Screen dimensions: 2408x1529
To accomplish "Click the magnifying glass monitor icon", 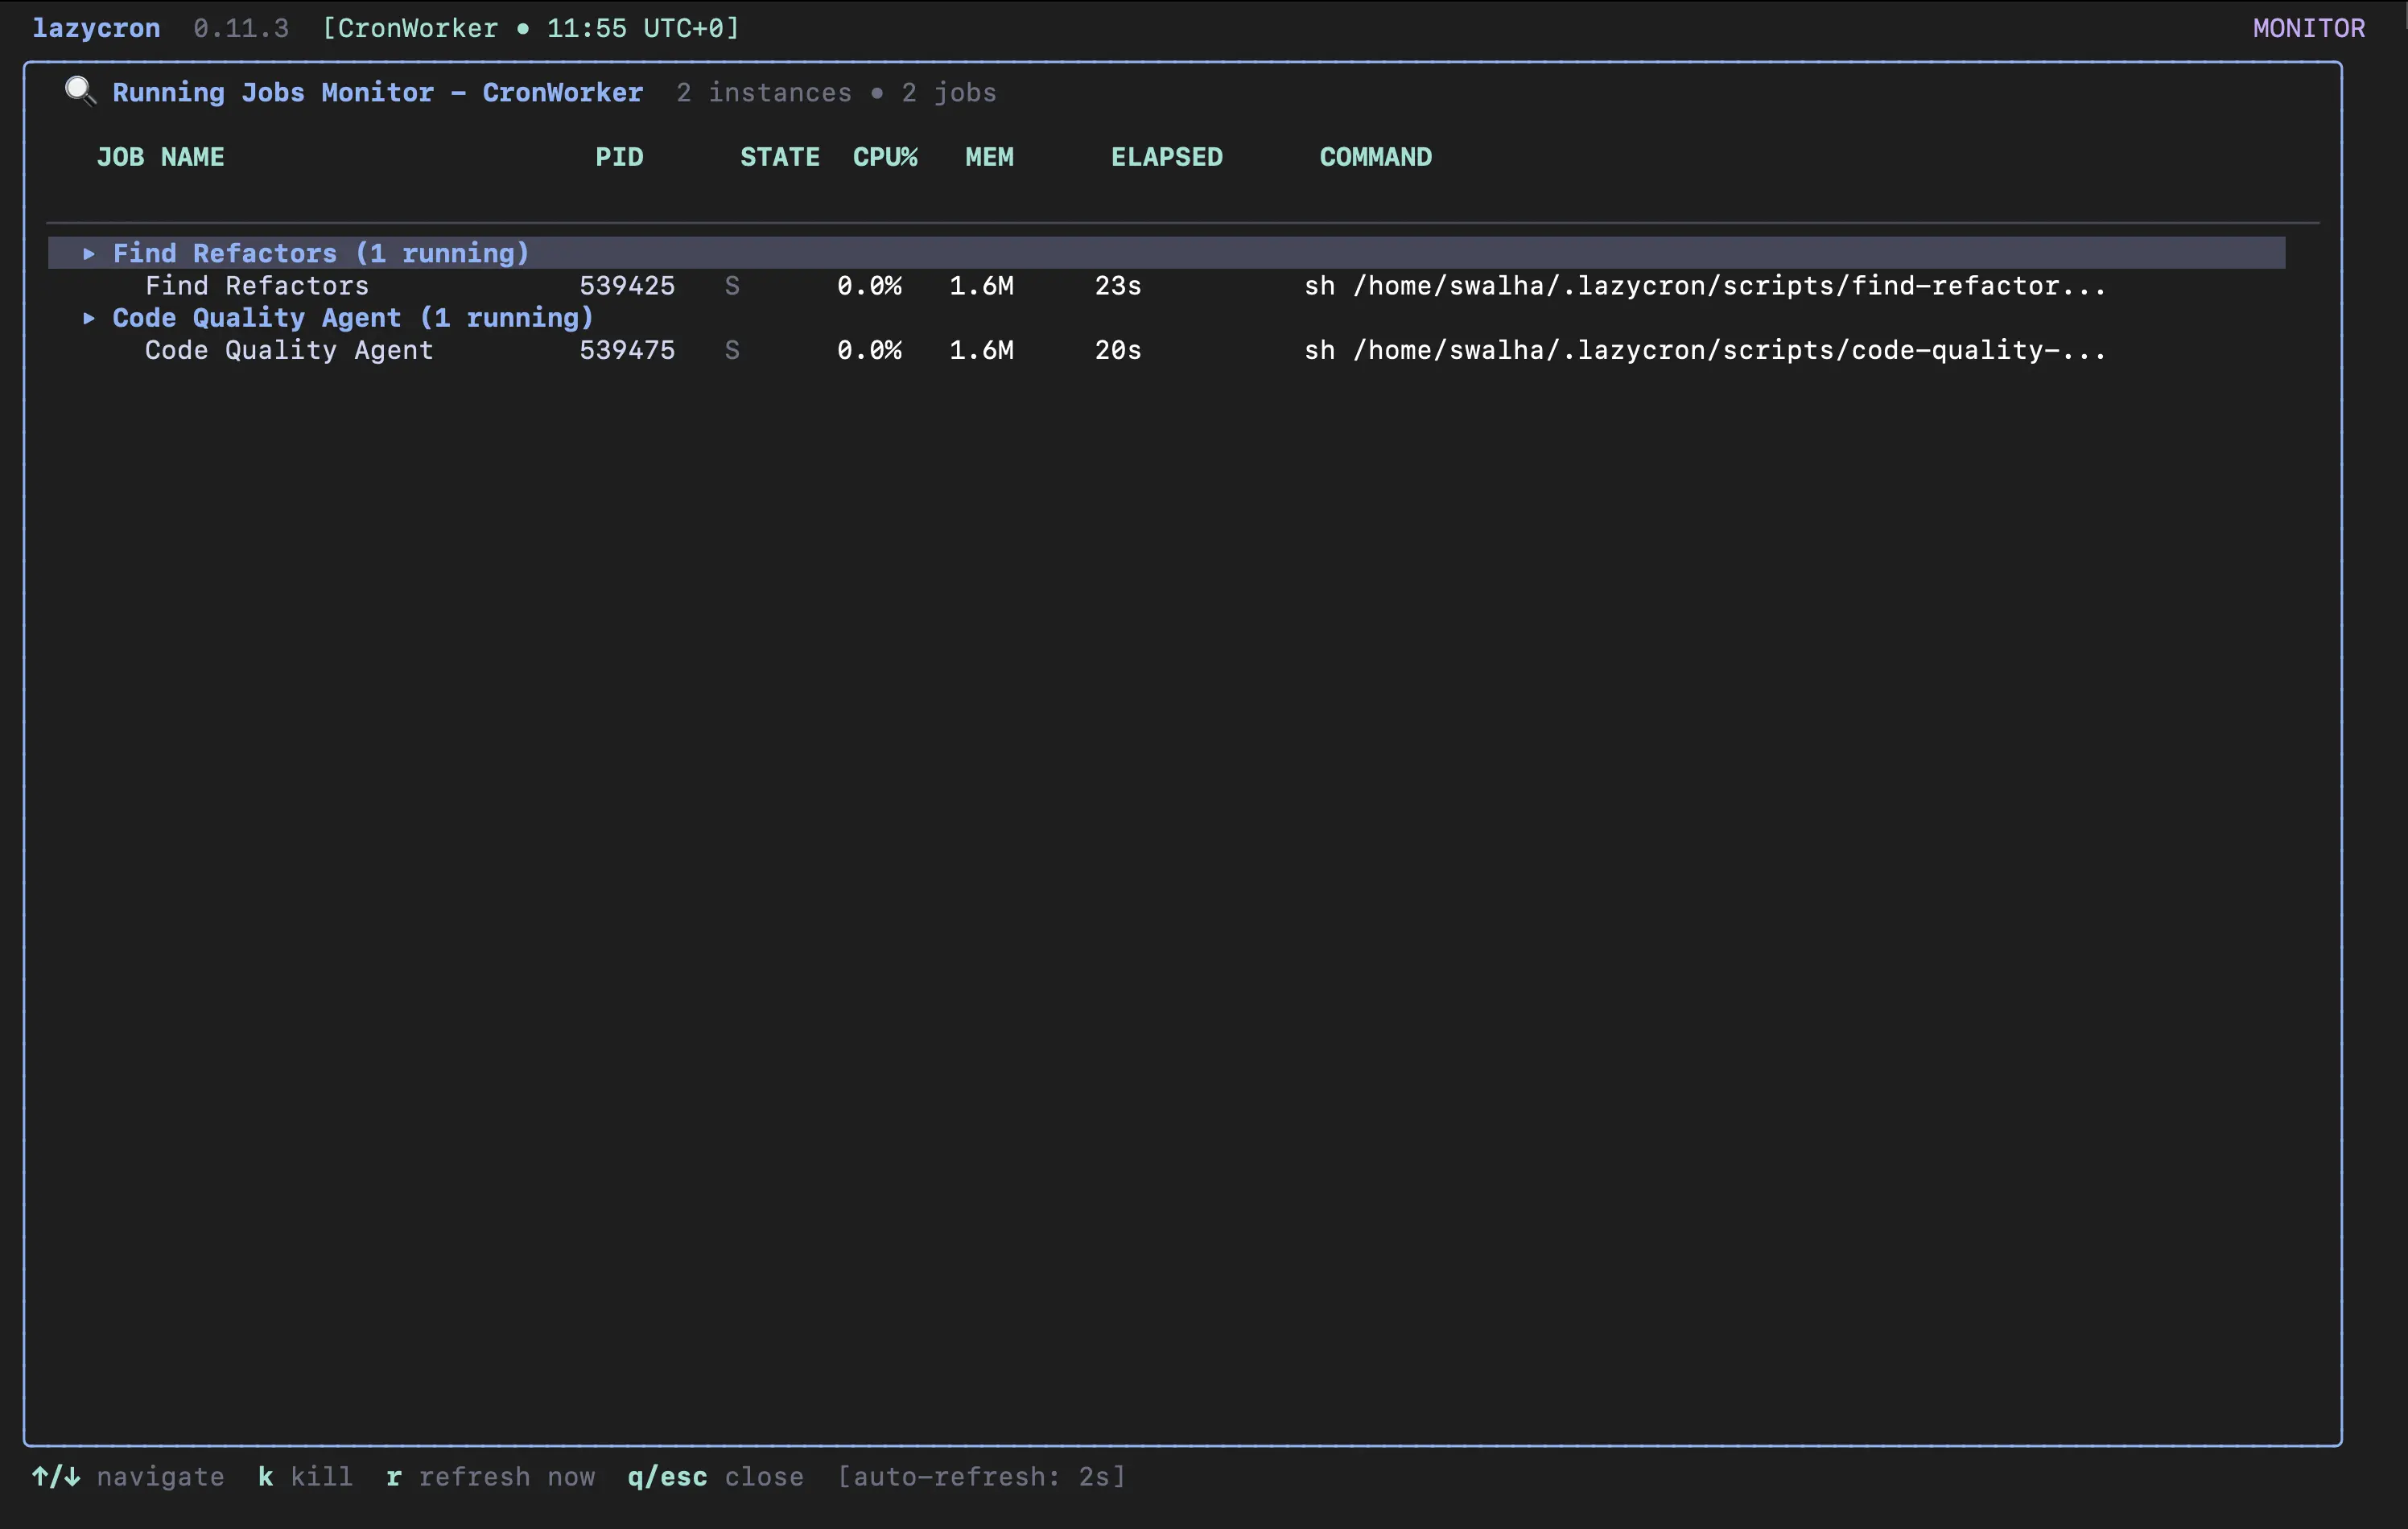I will click(80, 91).
